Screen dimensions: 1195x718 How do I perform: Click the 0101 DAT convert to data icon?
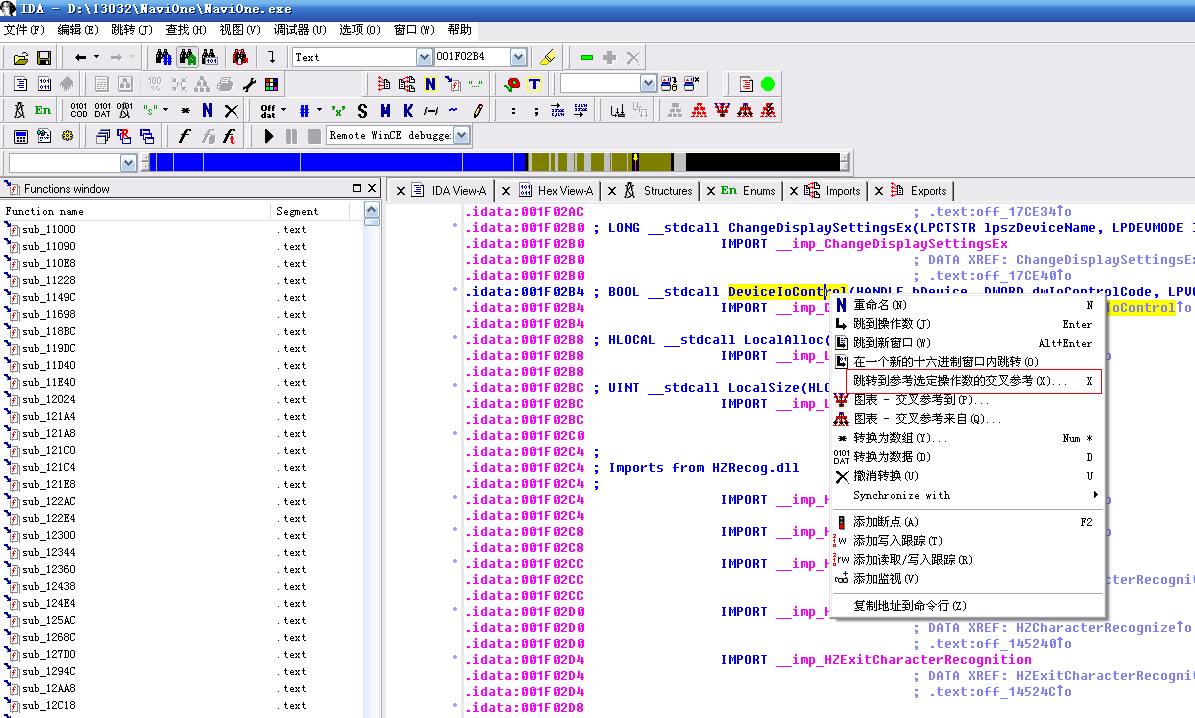tap(103, 111)
